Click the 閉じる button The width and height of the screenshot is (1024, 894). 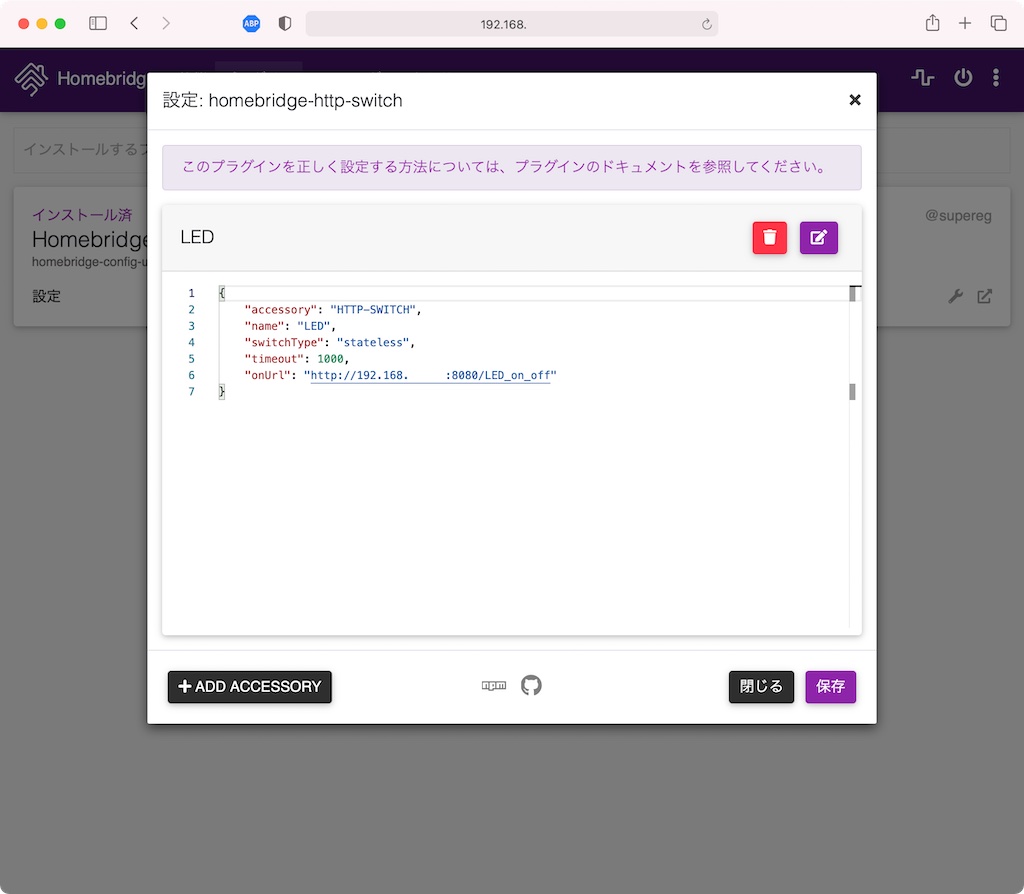click(x=761, y=687)
